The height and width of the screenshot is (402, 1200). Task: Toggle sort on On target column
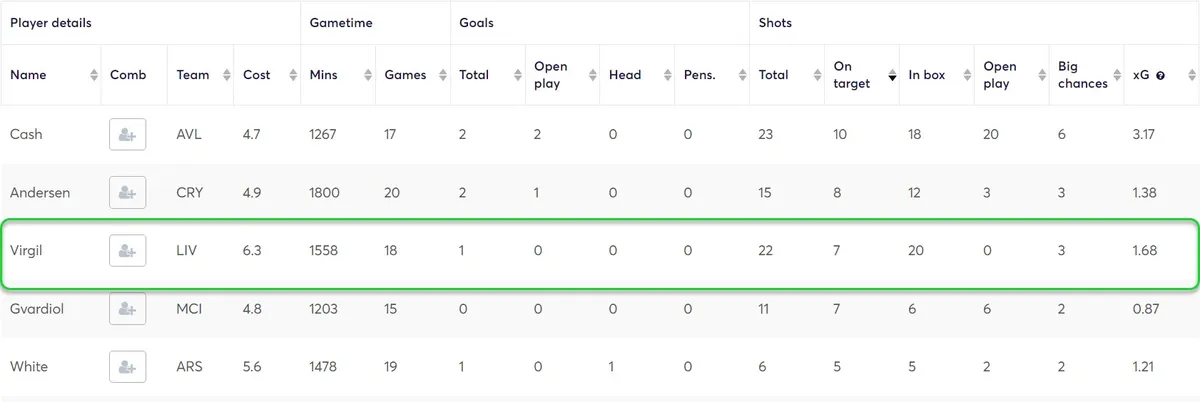pyautogui.click(x=862, y=75)
